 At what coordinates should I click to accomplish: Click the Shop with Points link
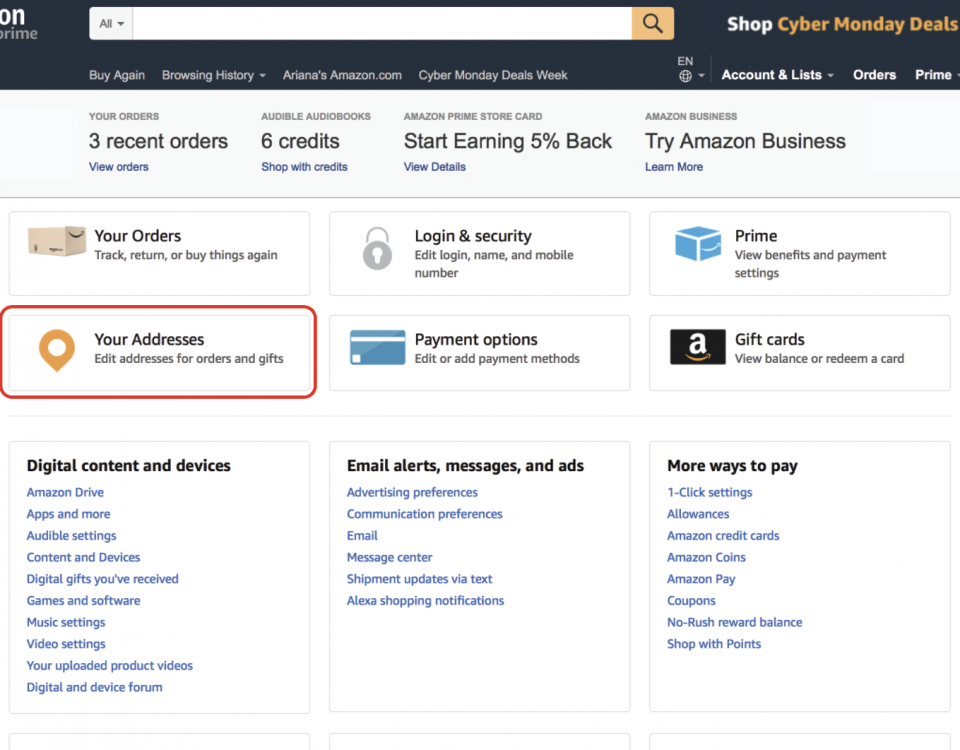(714, 643)
